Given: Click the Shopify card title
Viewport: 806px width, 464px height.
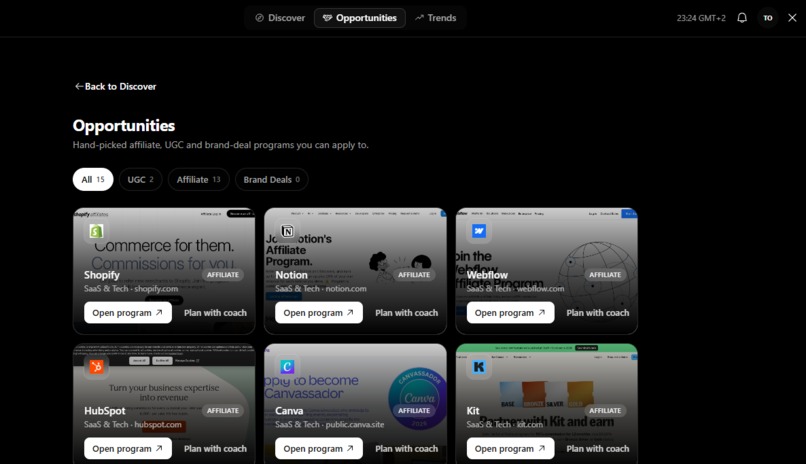Looking at the screenshot, I should click(x=102, y=275).
